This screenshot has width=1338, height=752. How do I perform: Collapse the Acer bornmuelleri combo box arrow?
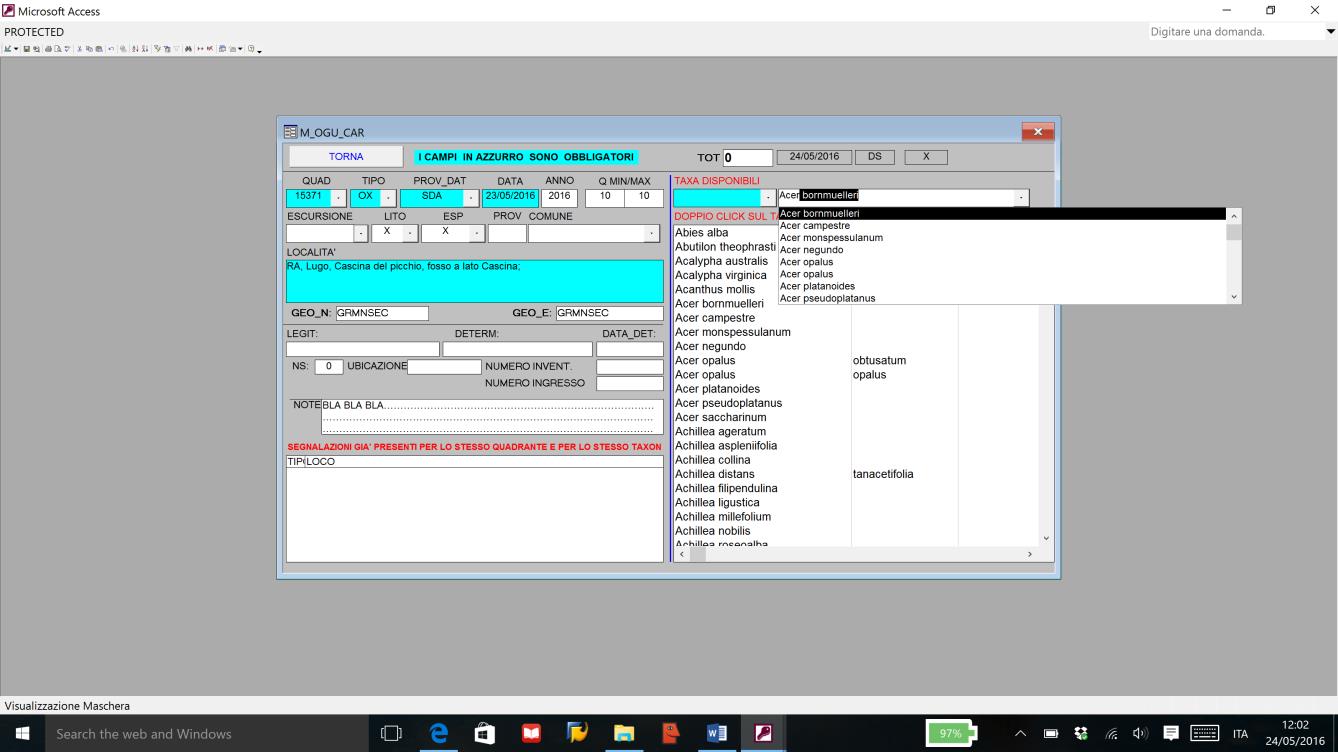pyautogui.click(x=1021, y=198)
